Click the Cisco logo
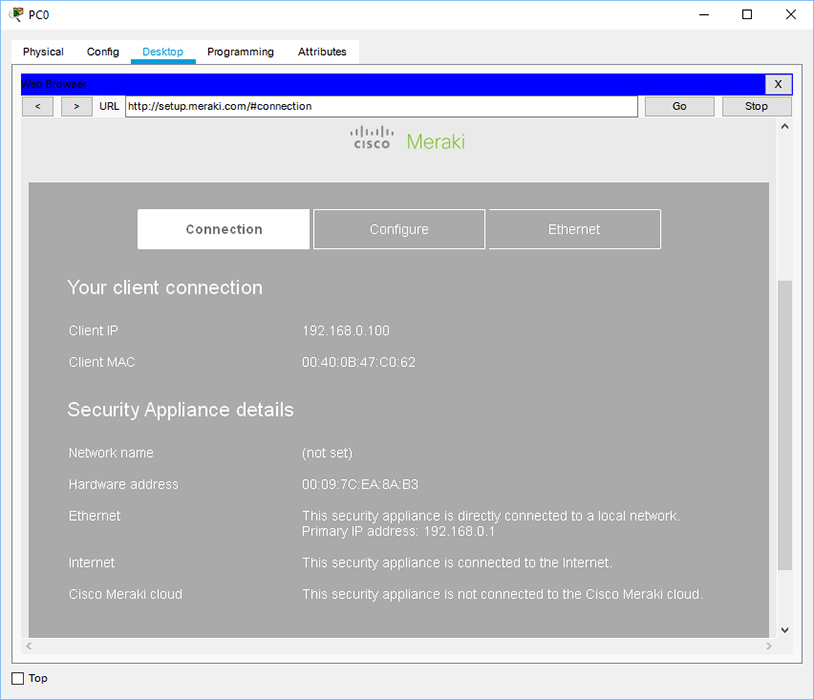 click(x=372, y=138)
